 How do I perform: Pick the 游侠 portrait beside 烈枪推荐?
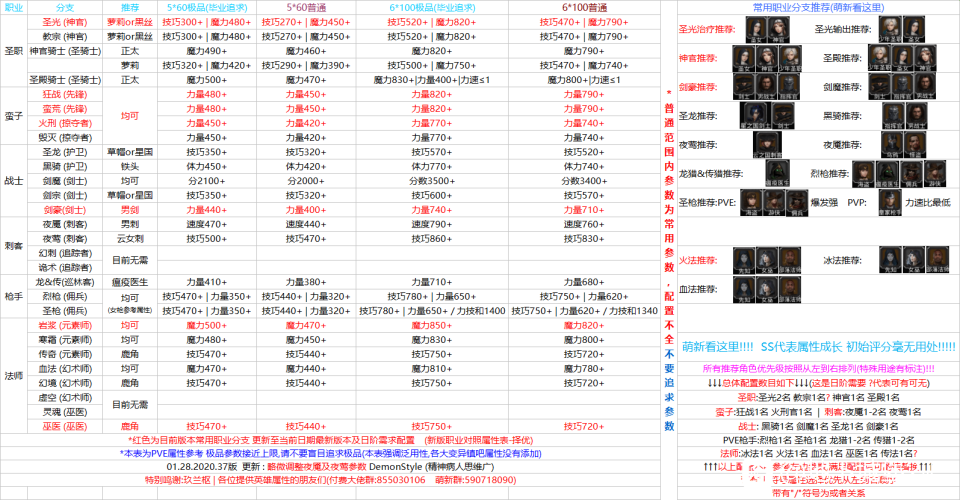935,174
